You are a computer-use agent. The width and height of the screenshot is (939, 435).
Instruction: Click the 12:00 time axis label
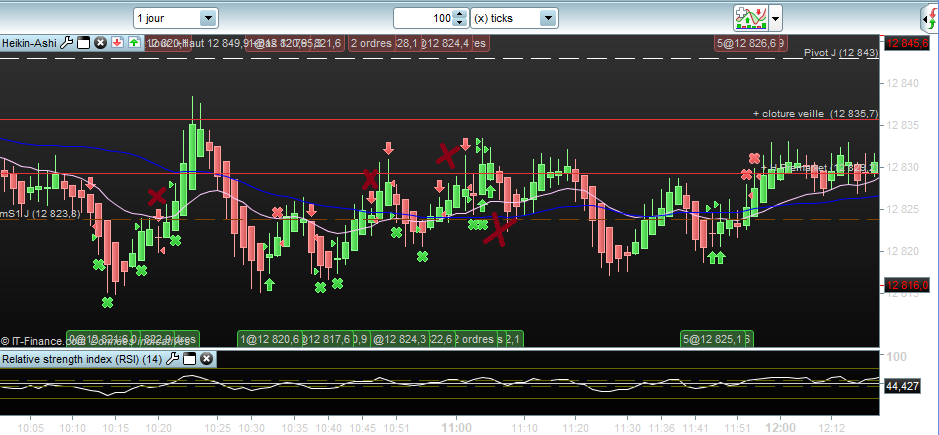click(x=781, y=428)
